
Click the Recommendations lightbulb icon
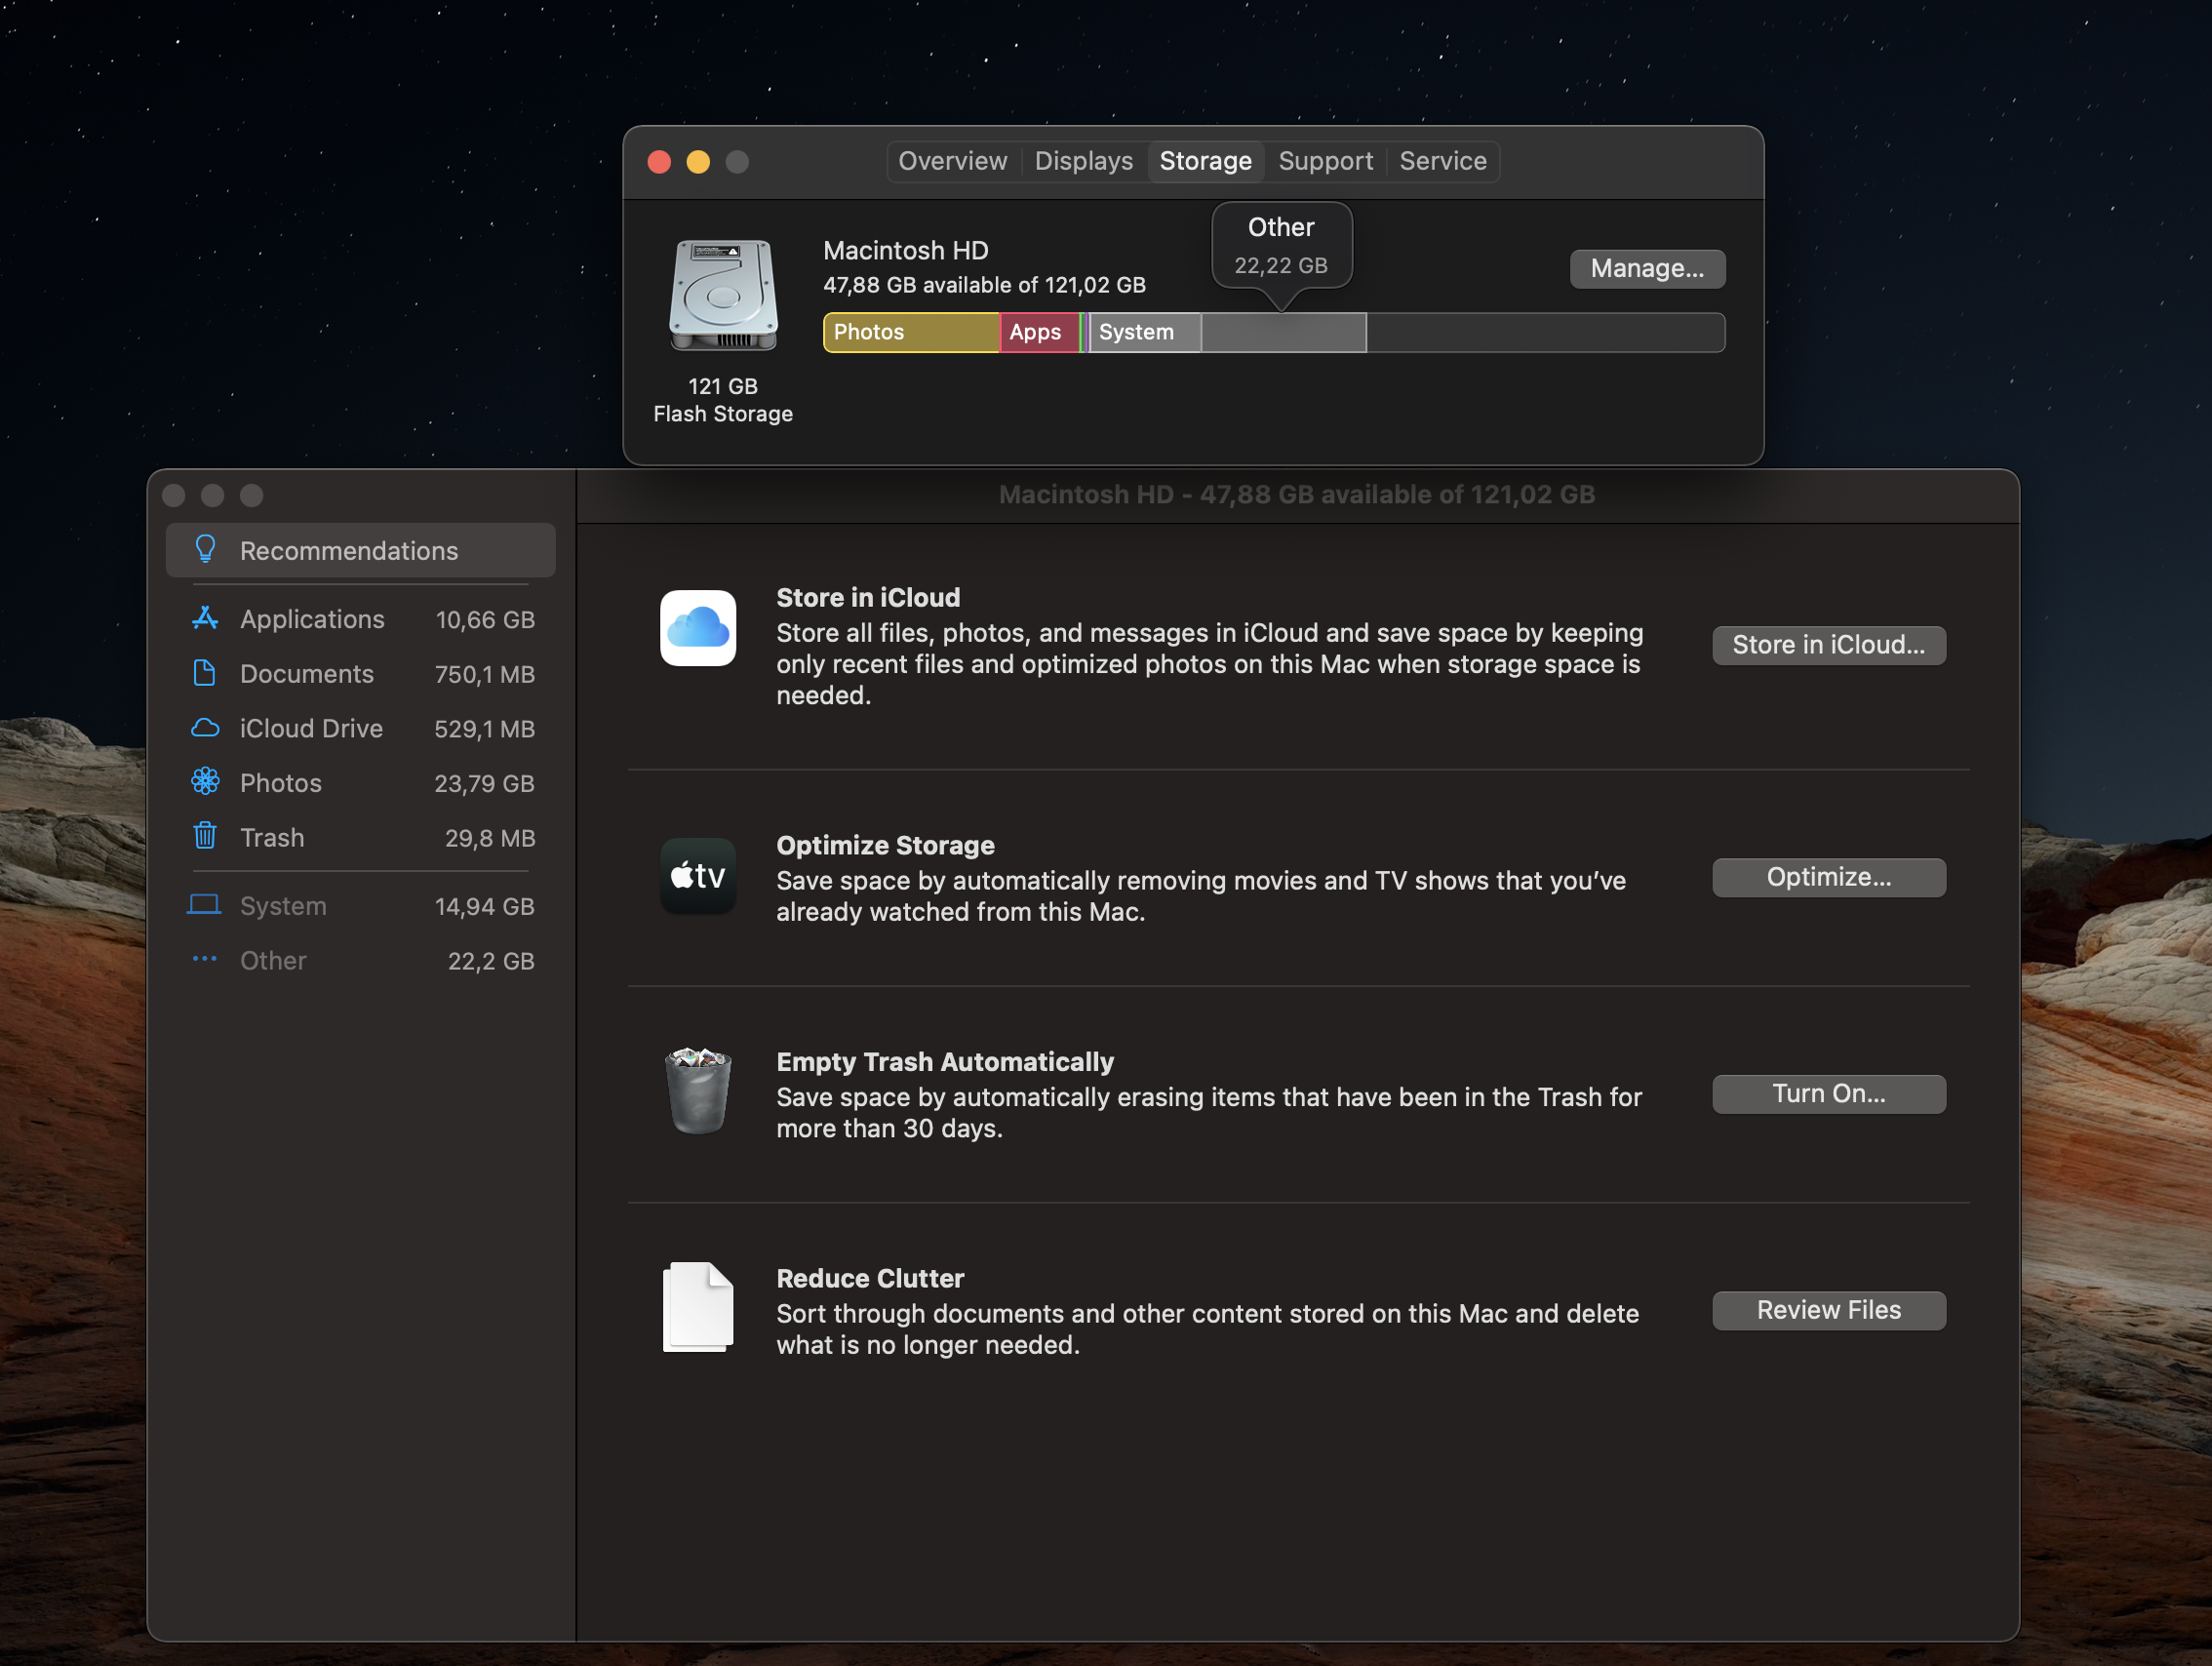click(x=205, y=549)
